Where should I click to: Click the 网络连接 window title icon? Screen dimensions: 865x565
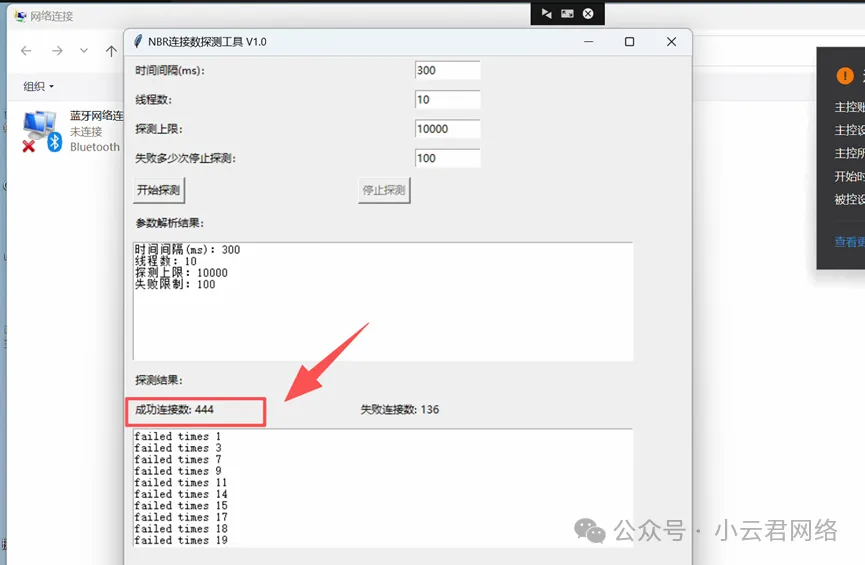(19, 16)
